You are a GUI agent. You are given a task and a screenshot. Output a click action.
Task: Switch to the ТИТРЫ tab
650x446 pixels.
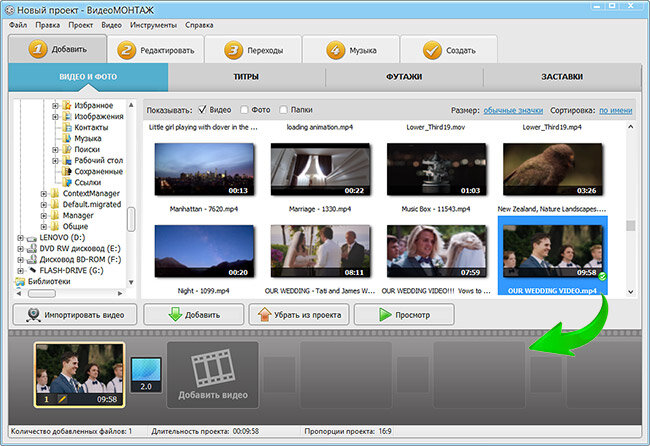pyautogui.click(x=246, y=77)
